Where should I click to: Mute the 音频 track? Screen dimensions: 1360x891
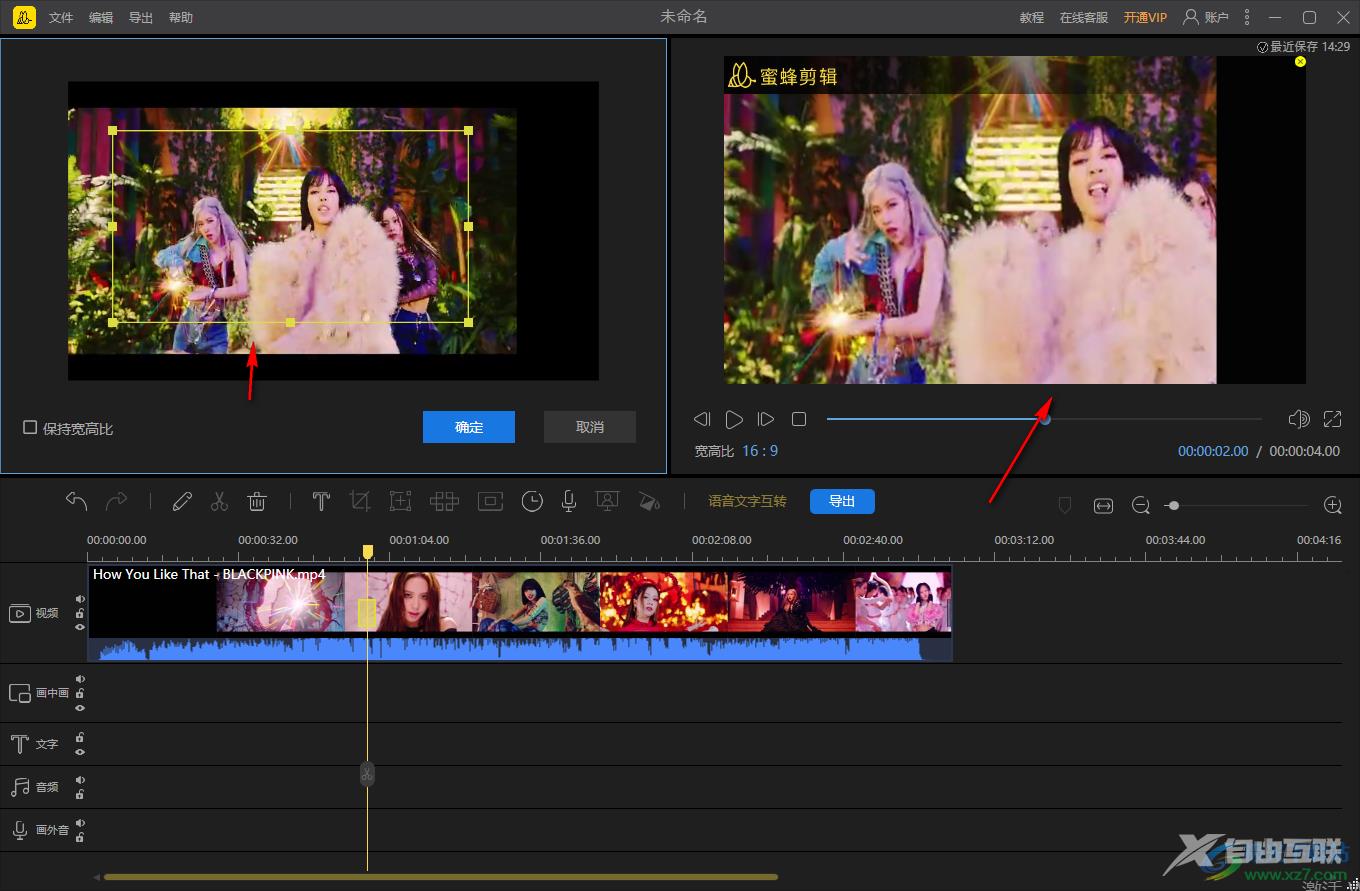80,780
